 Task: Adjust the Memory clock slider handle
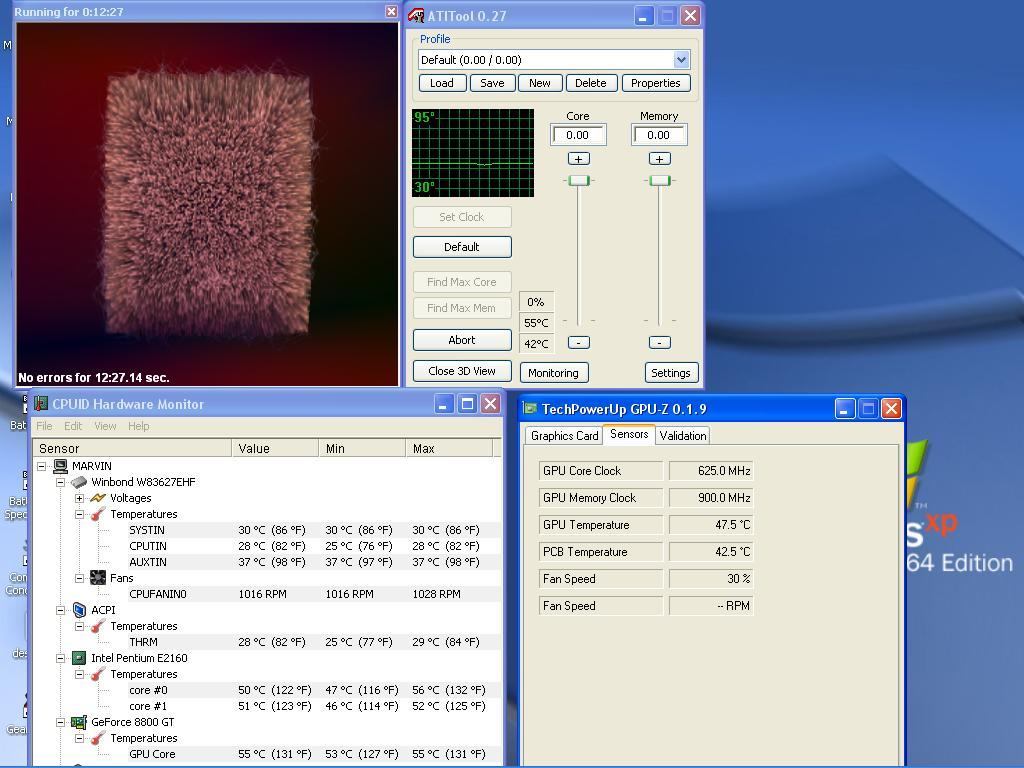pos(660,180)
